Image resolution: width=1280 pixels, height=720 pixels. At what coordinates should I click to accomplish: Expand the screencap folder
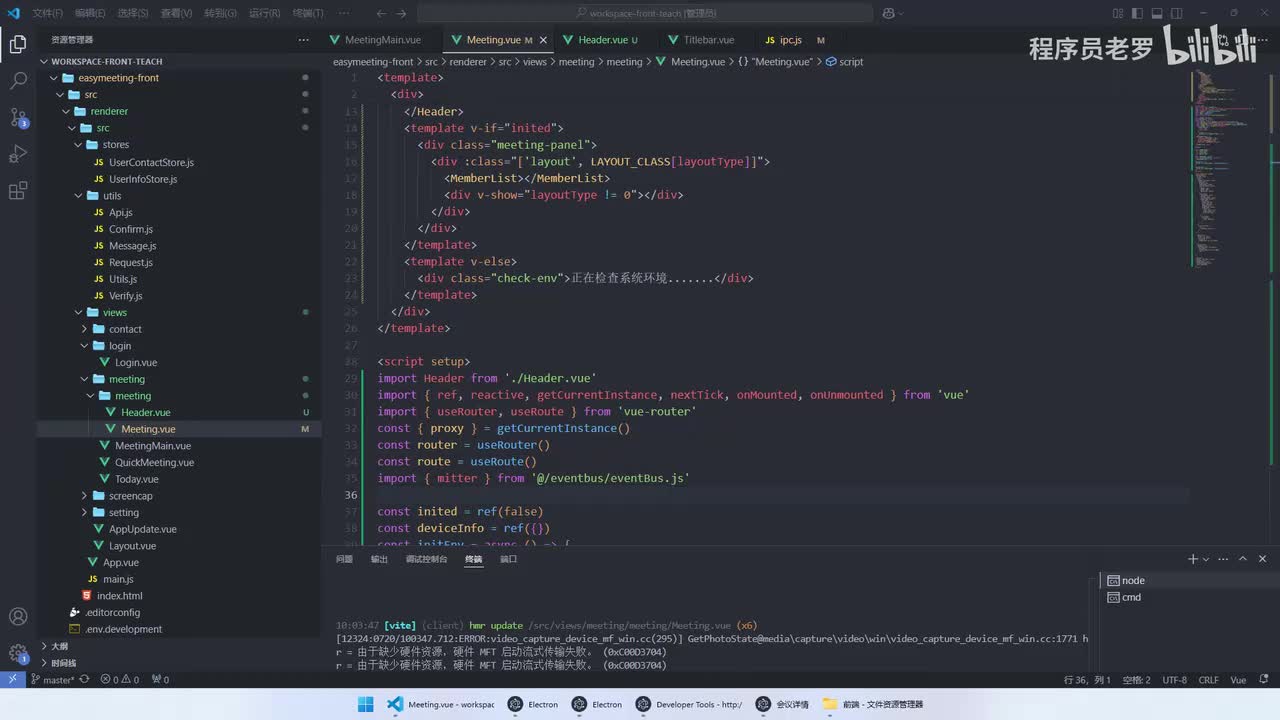(130, 496)
